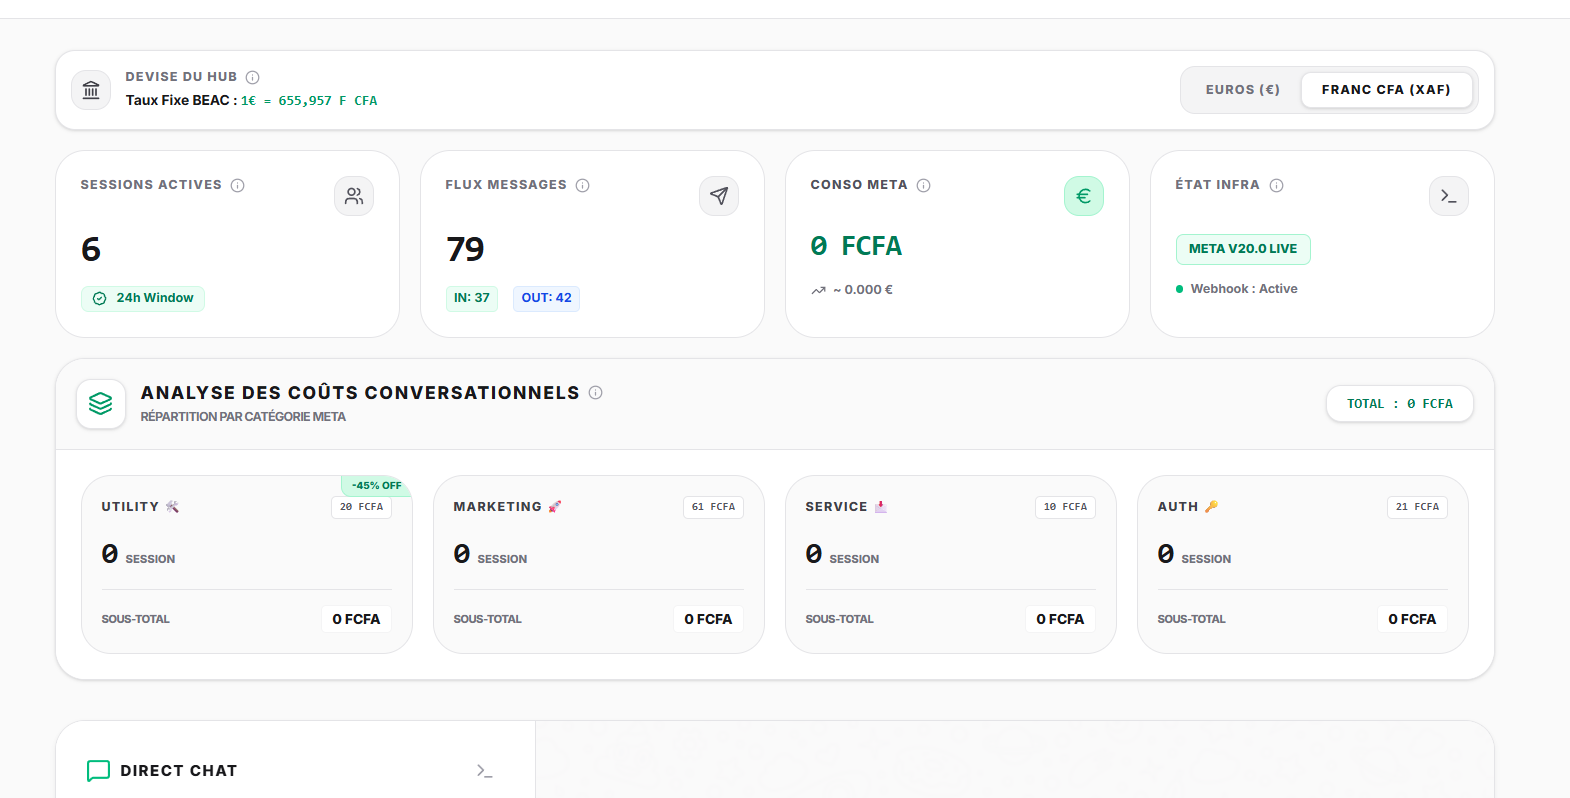Open info tooltip next to Devise du Hub
Screen dimensions: 1570x798
[253, 77]
